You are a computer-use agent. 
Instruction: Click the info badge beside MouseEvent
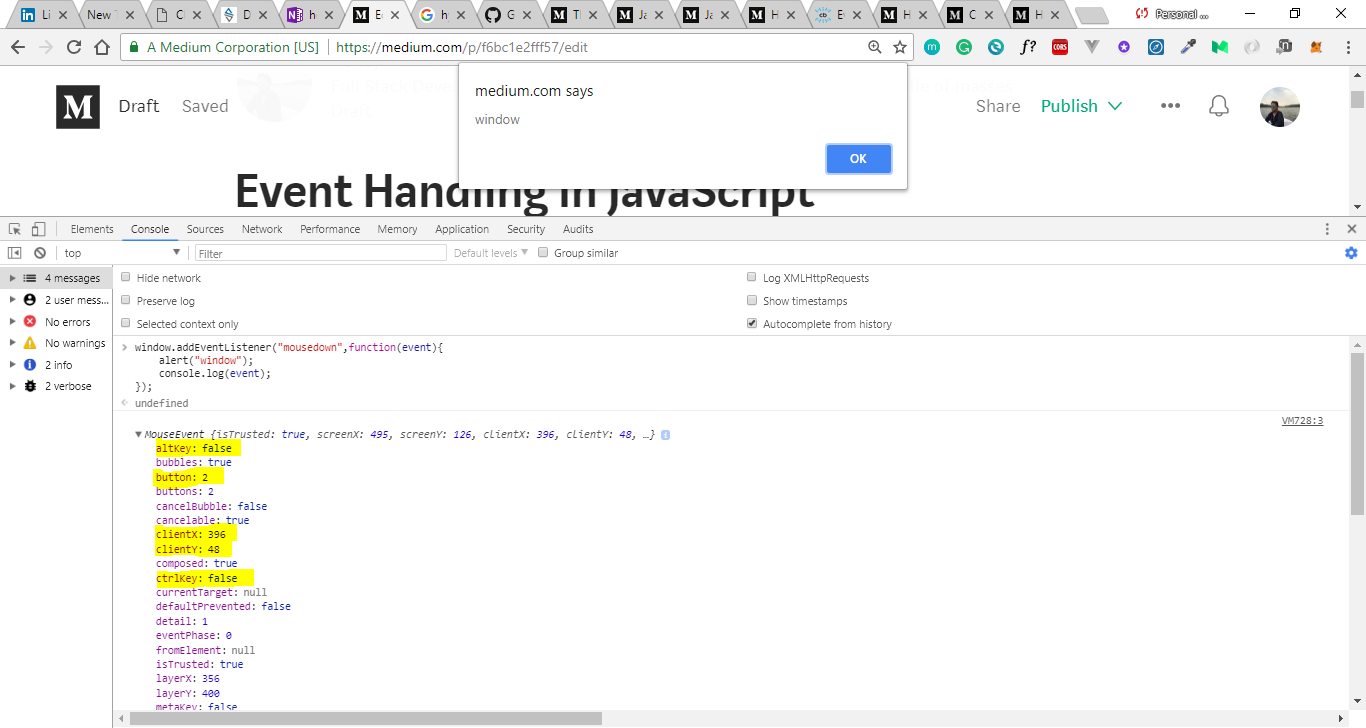(665, 435)
